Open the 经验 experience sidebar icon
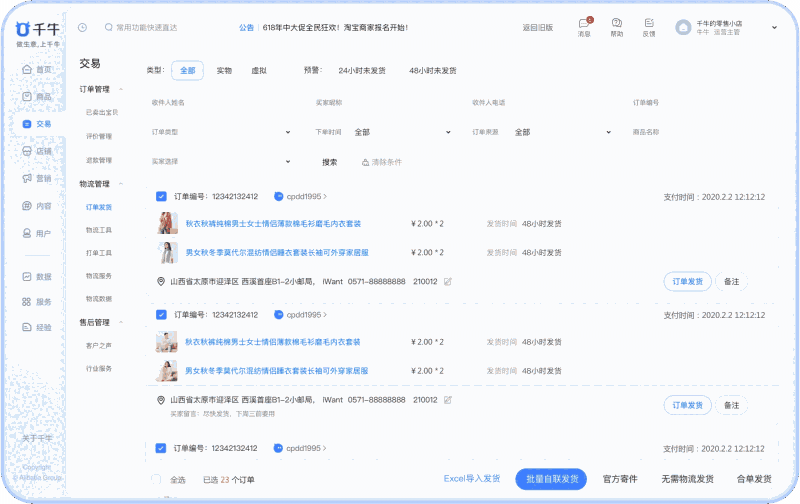 coord(27,327)
